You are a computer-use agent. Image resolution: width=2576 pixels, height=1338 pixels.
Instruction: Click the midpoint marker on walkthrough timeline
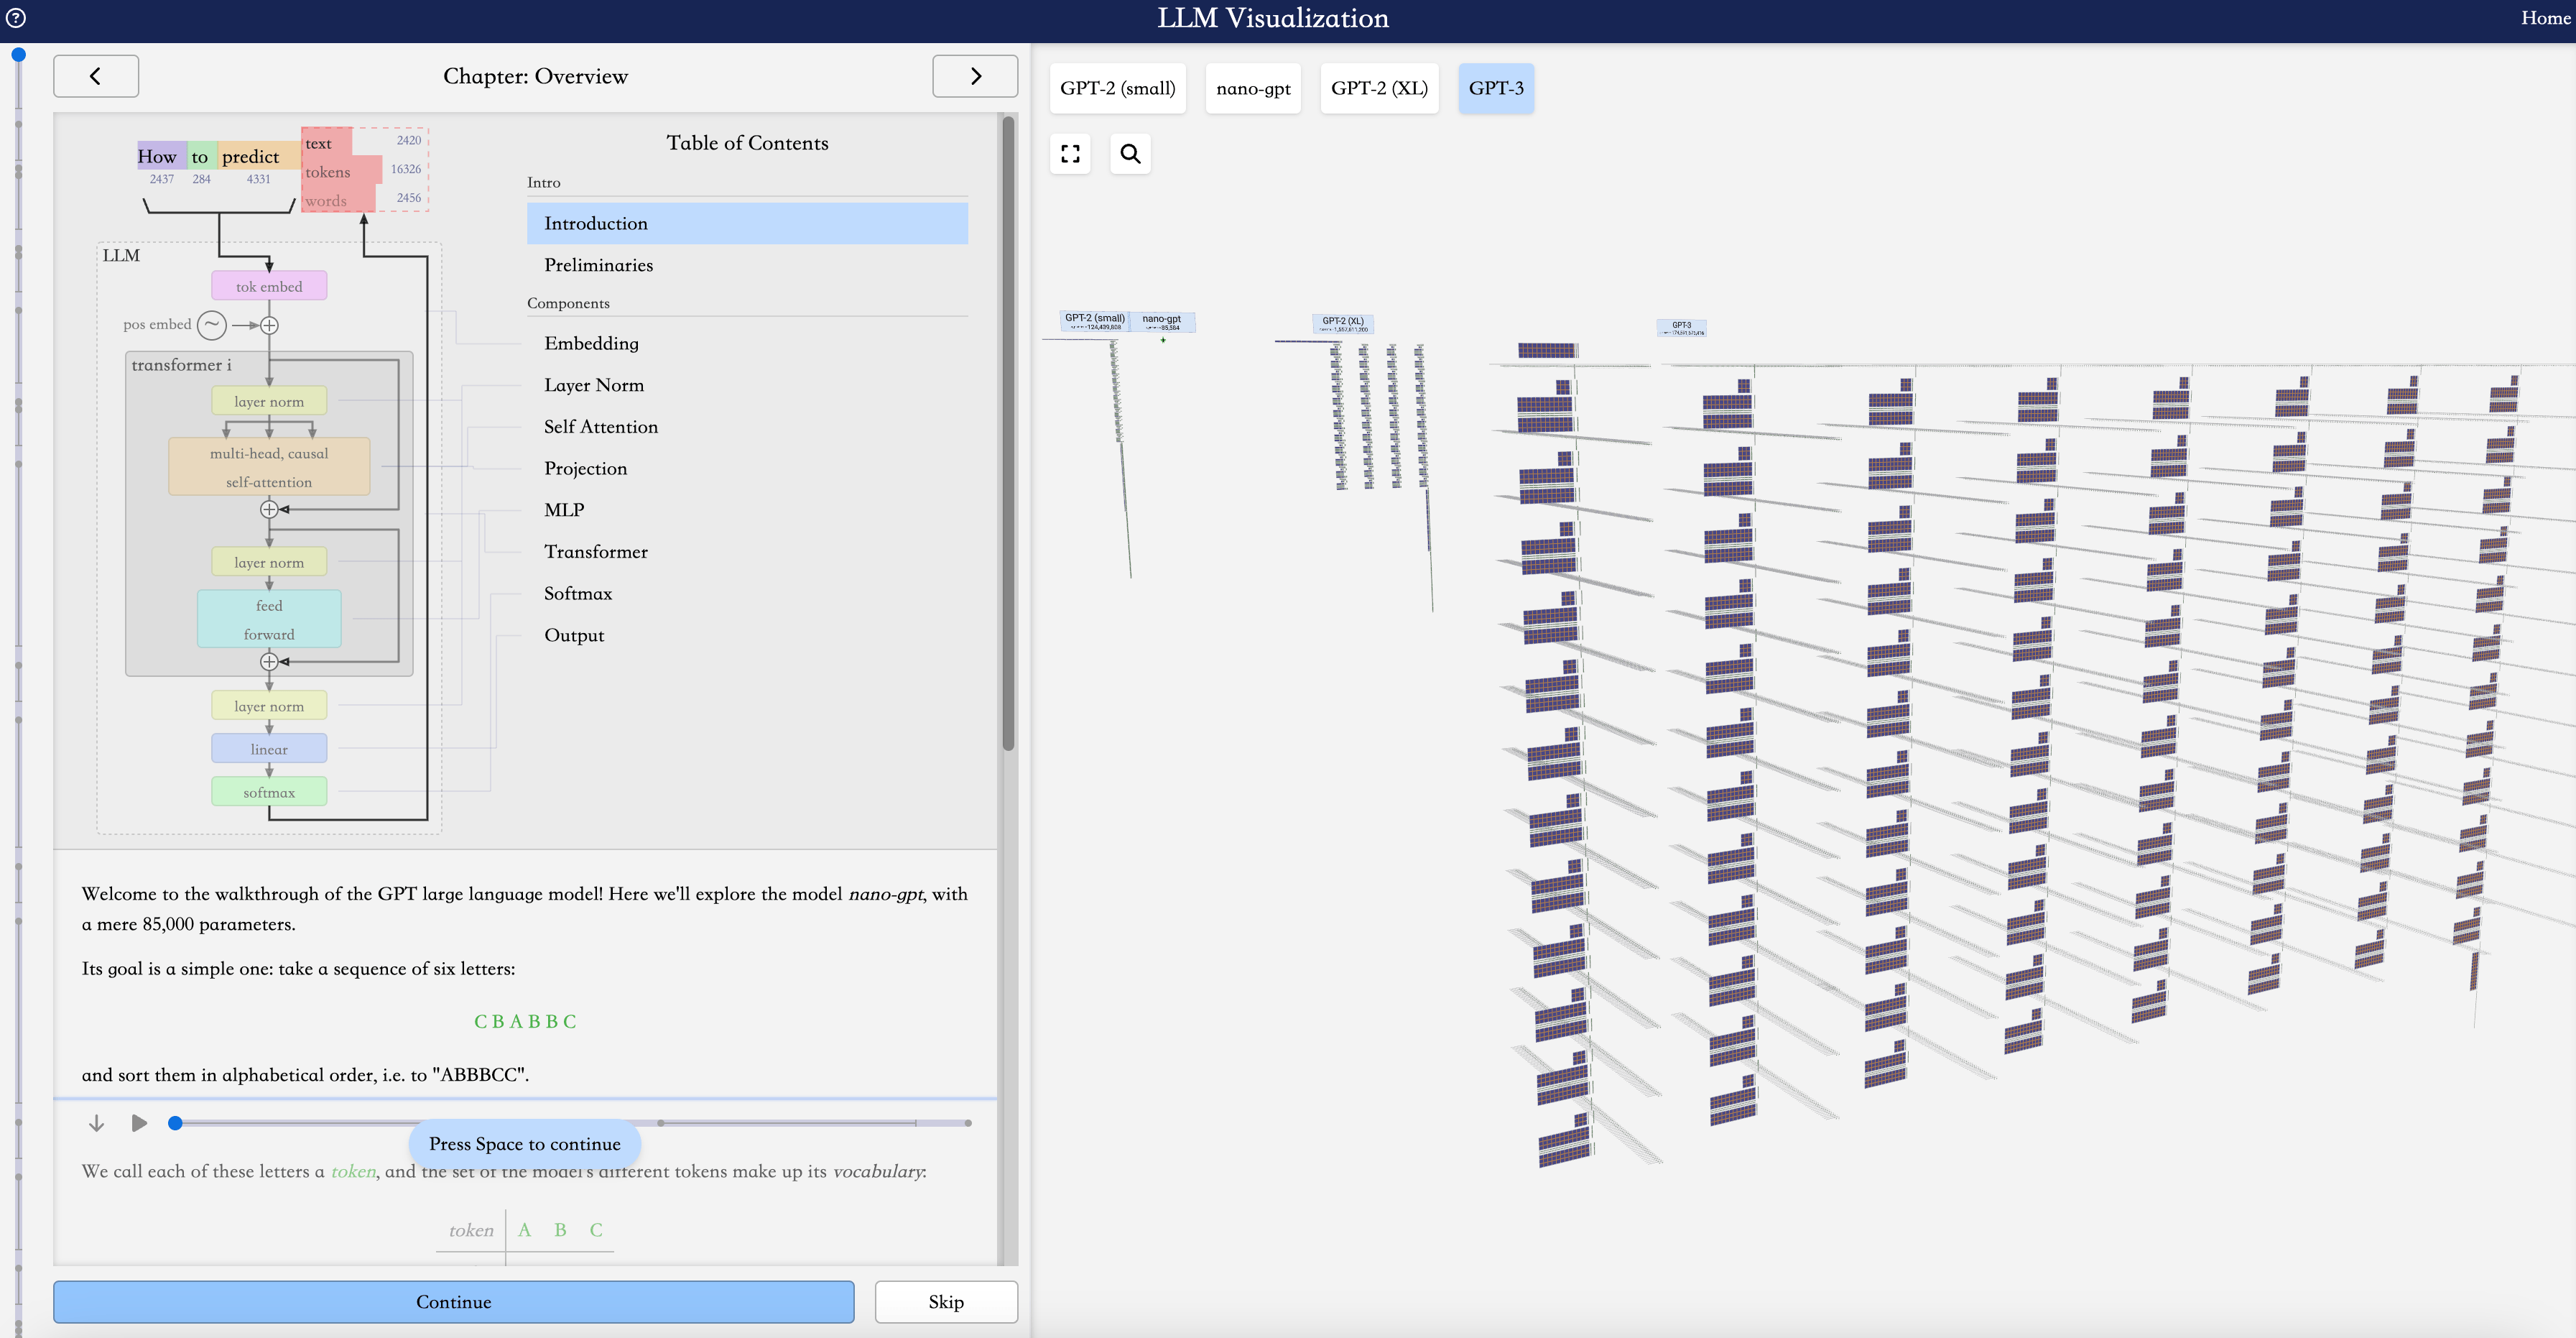[661, 1123]
